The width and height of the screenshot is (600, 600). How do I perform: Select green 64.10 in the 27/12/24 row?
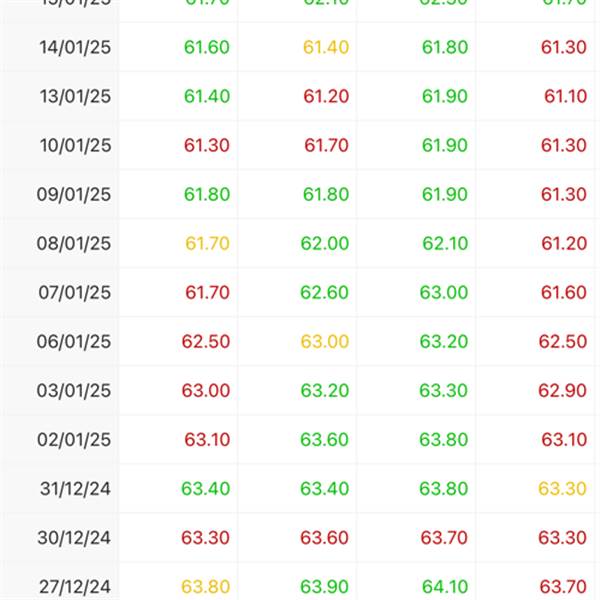click(444, 587)
